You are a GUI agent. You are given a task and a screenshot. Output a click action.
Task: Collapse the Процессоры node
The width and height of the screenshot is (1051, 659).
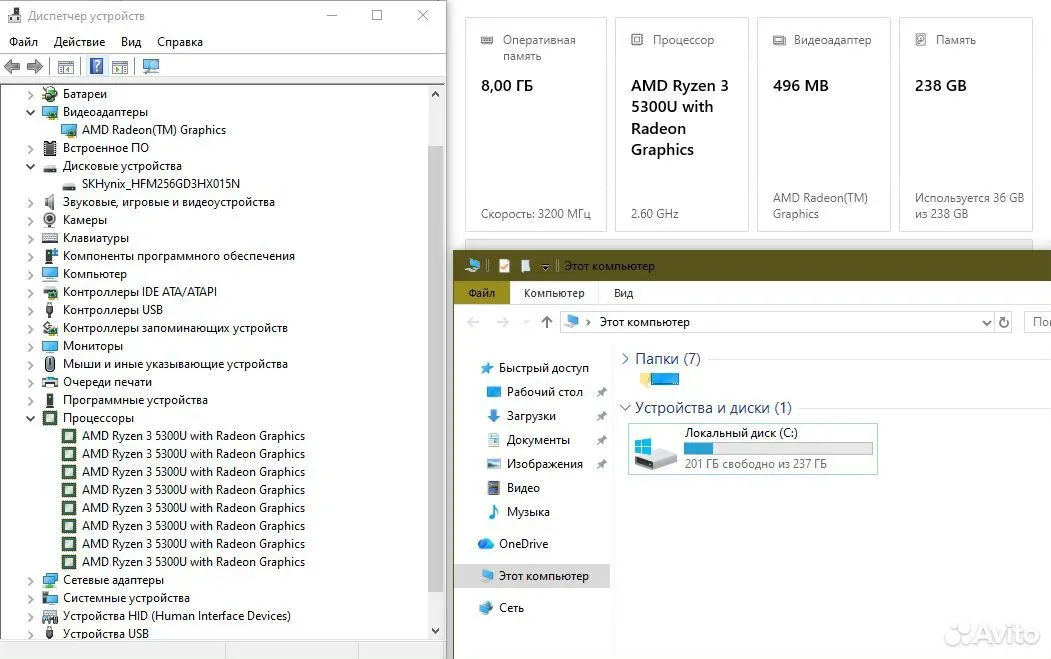(x=30, y=418)
